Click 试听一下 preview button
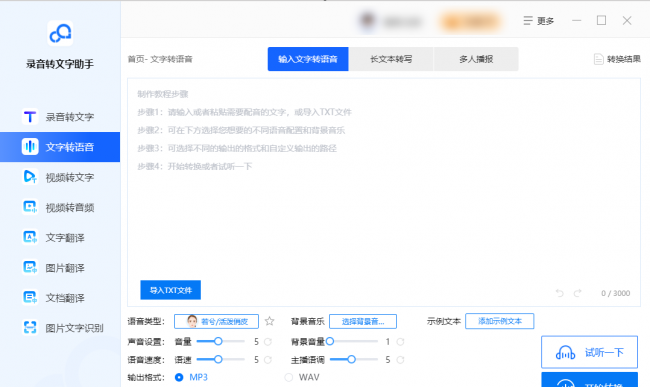This screenshot has height=387, width=650. coord(589,352)
